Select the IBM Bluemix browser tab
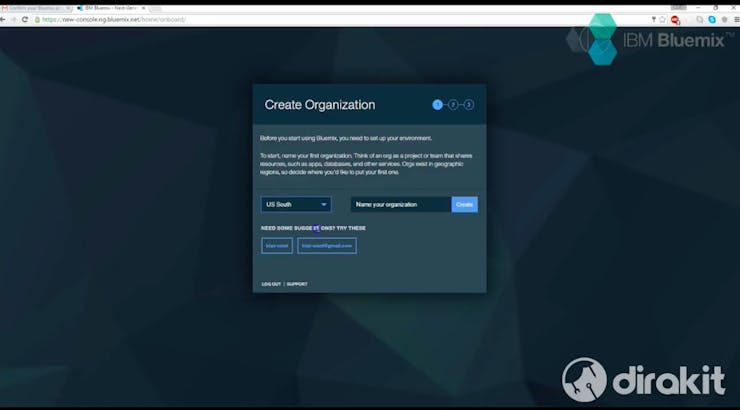This screenshot has width=740, height=410. [111, 8]
